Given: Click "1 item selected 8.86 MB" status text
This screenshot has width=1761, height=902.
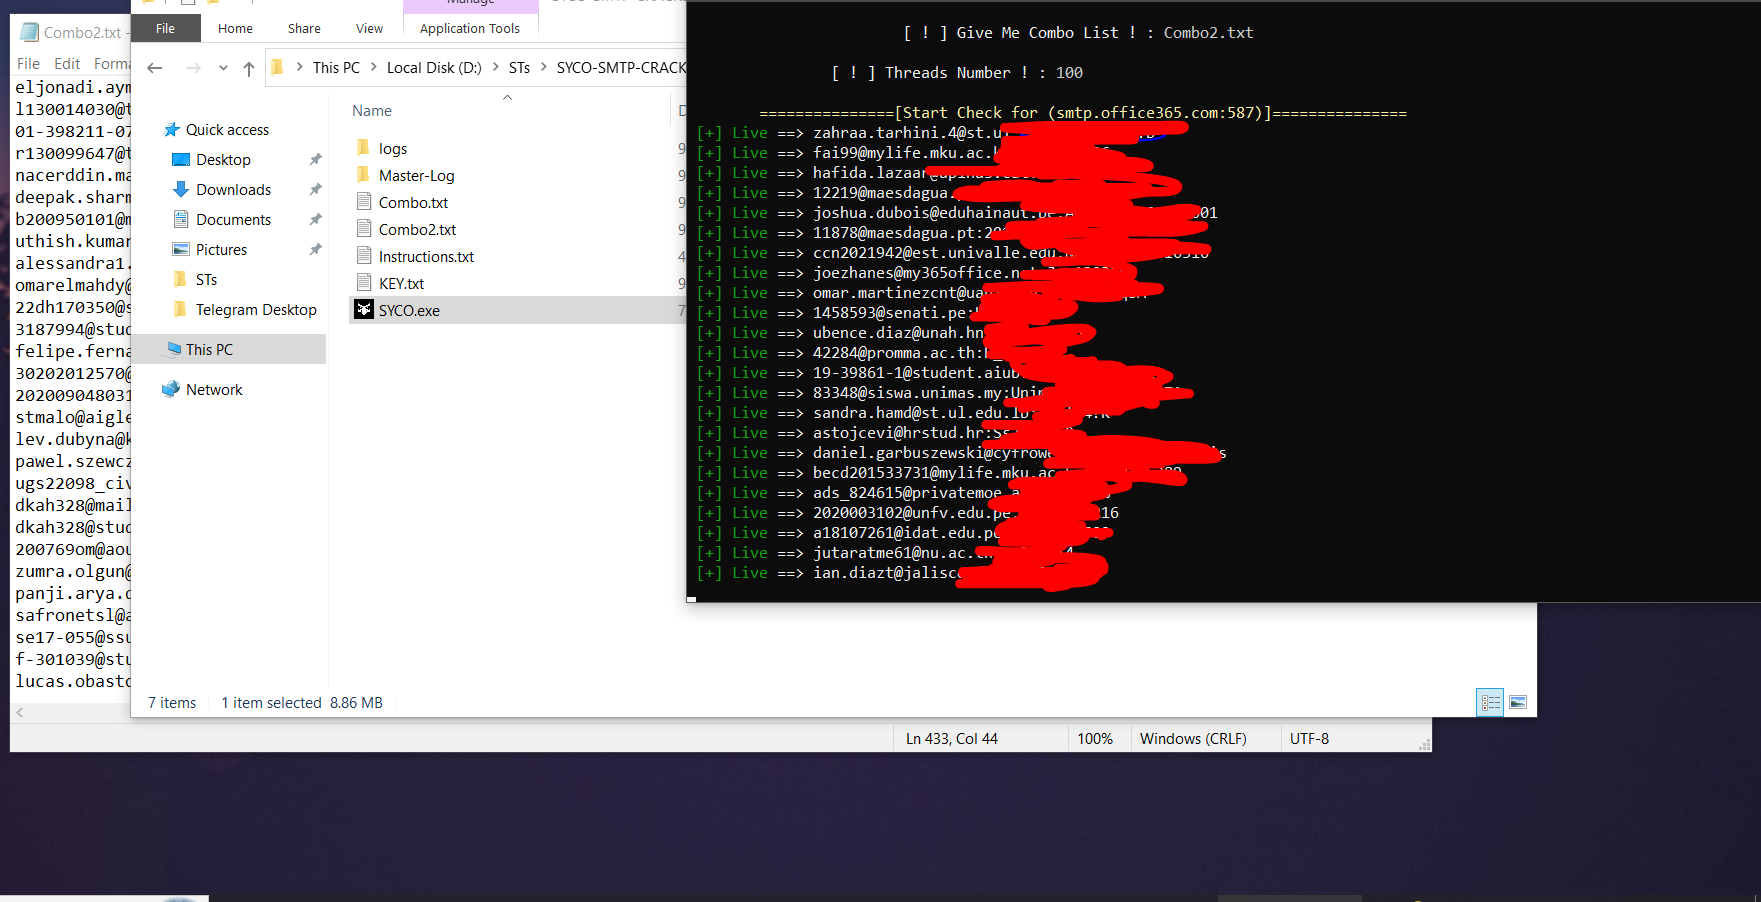Looking at the screenshot, I should (302, 703).
